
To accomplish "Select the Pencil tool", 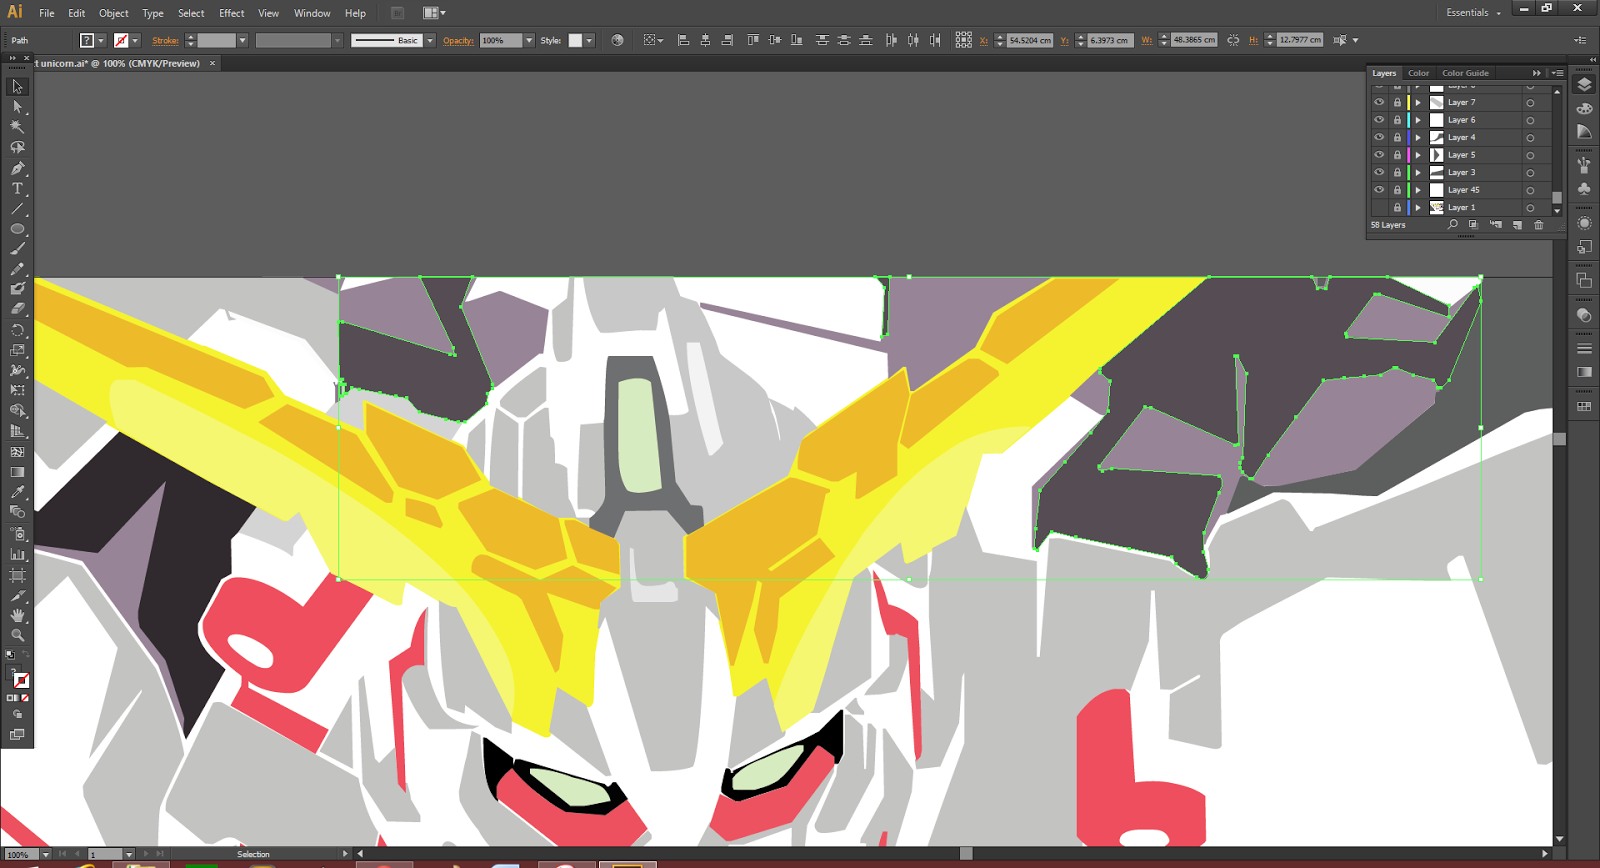I will point(17,269).
